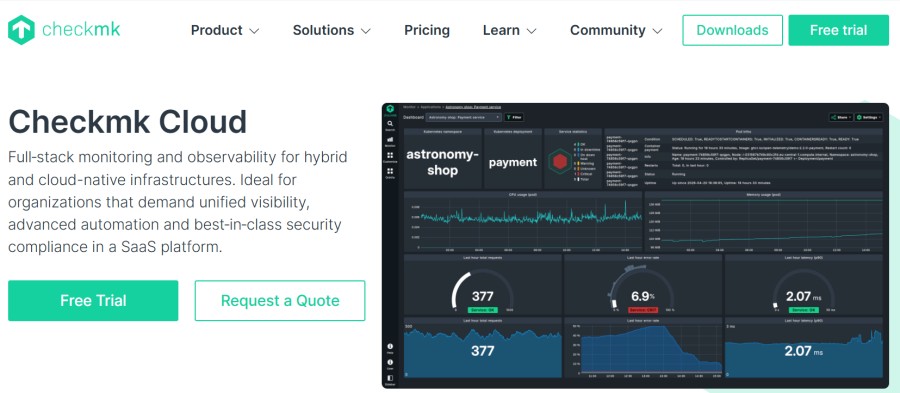The height and width of the screenshot is (393, 900).
Task: Open the Pricing page
Action: coord(427,30)
